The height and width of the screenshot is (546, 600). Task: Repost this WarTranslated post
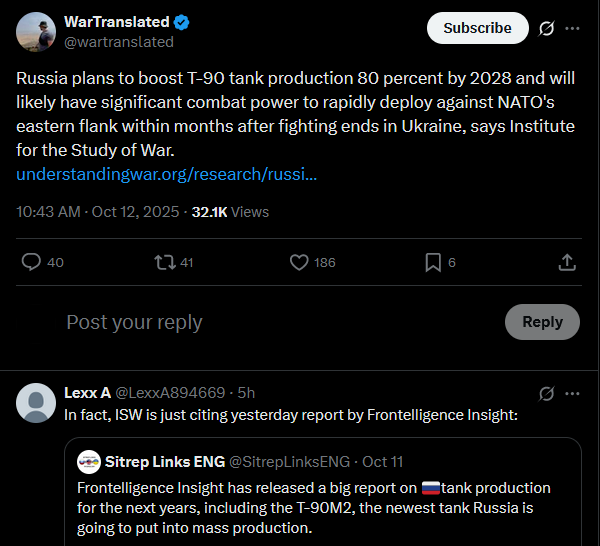coord(163,262)
